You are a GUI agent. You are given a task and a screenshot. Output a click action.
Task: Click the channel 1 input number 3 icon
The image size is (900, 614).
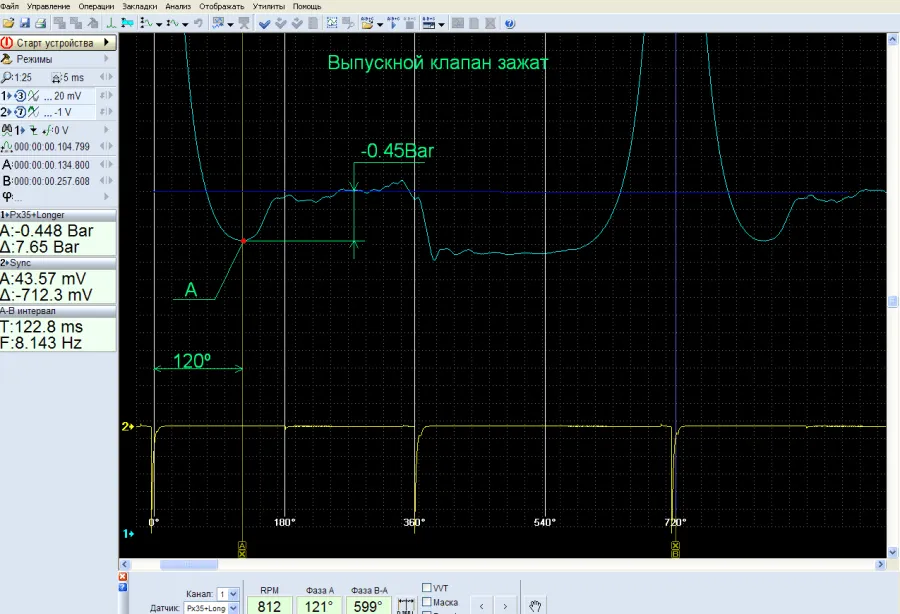click(x=20, y=96)
